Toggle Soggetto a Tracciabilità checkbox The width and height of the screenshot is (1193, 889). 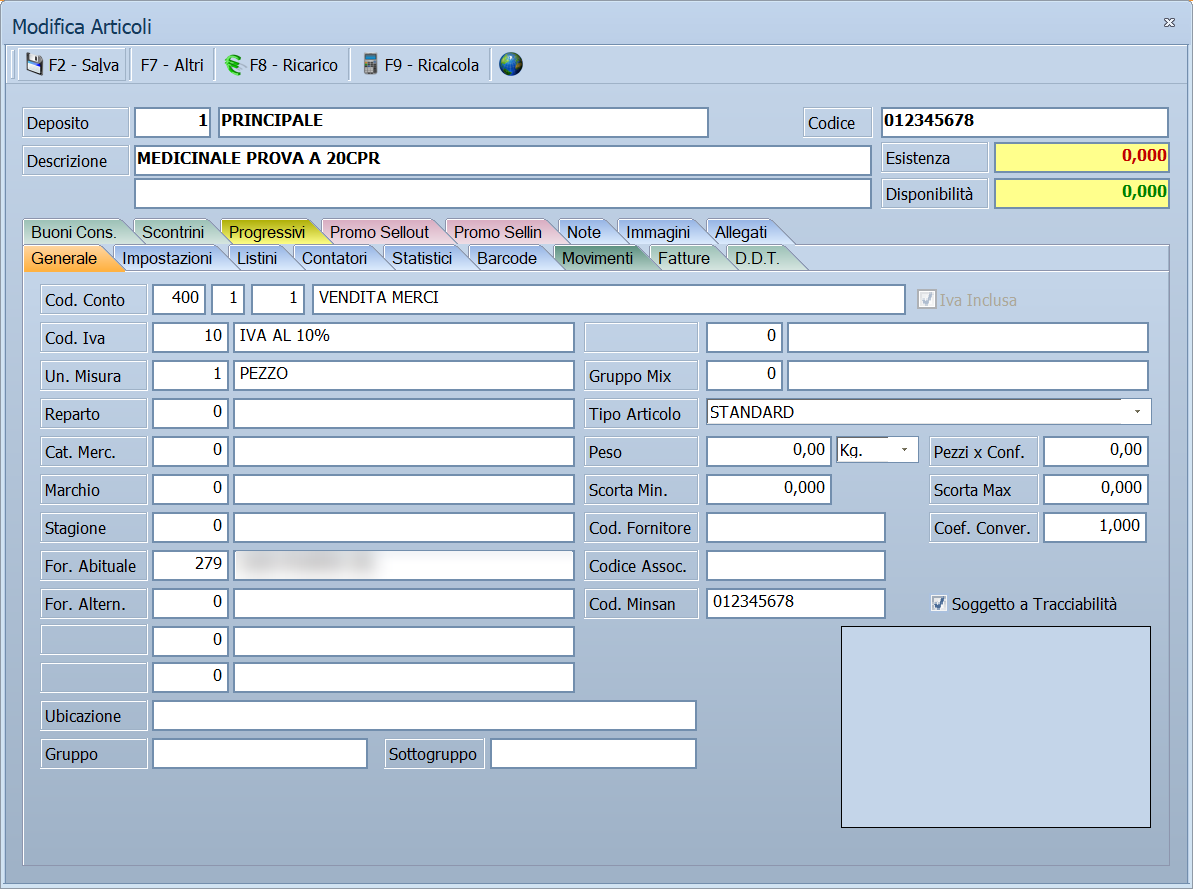click(939, 604)
